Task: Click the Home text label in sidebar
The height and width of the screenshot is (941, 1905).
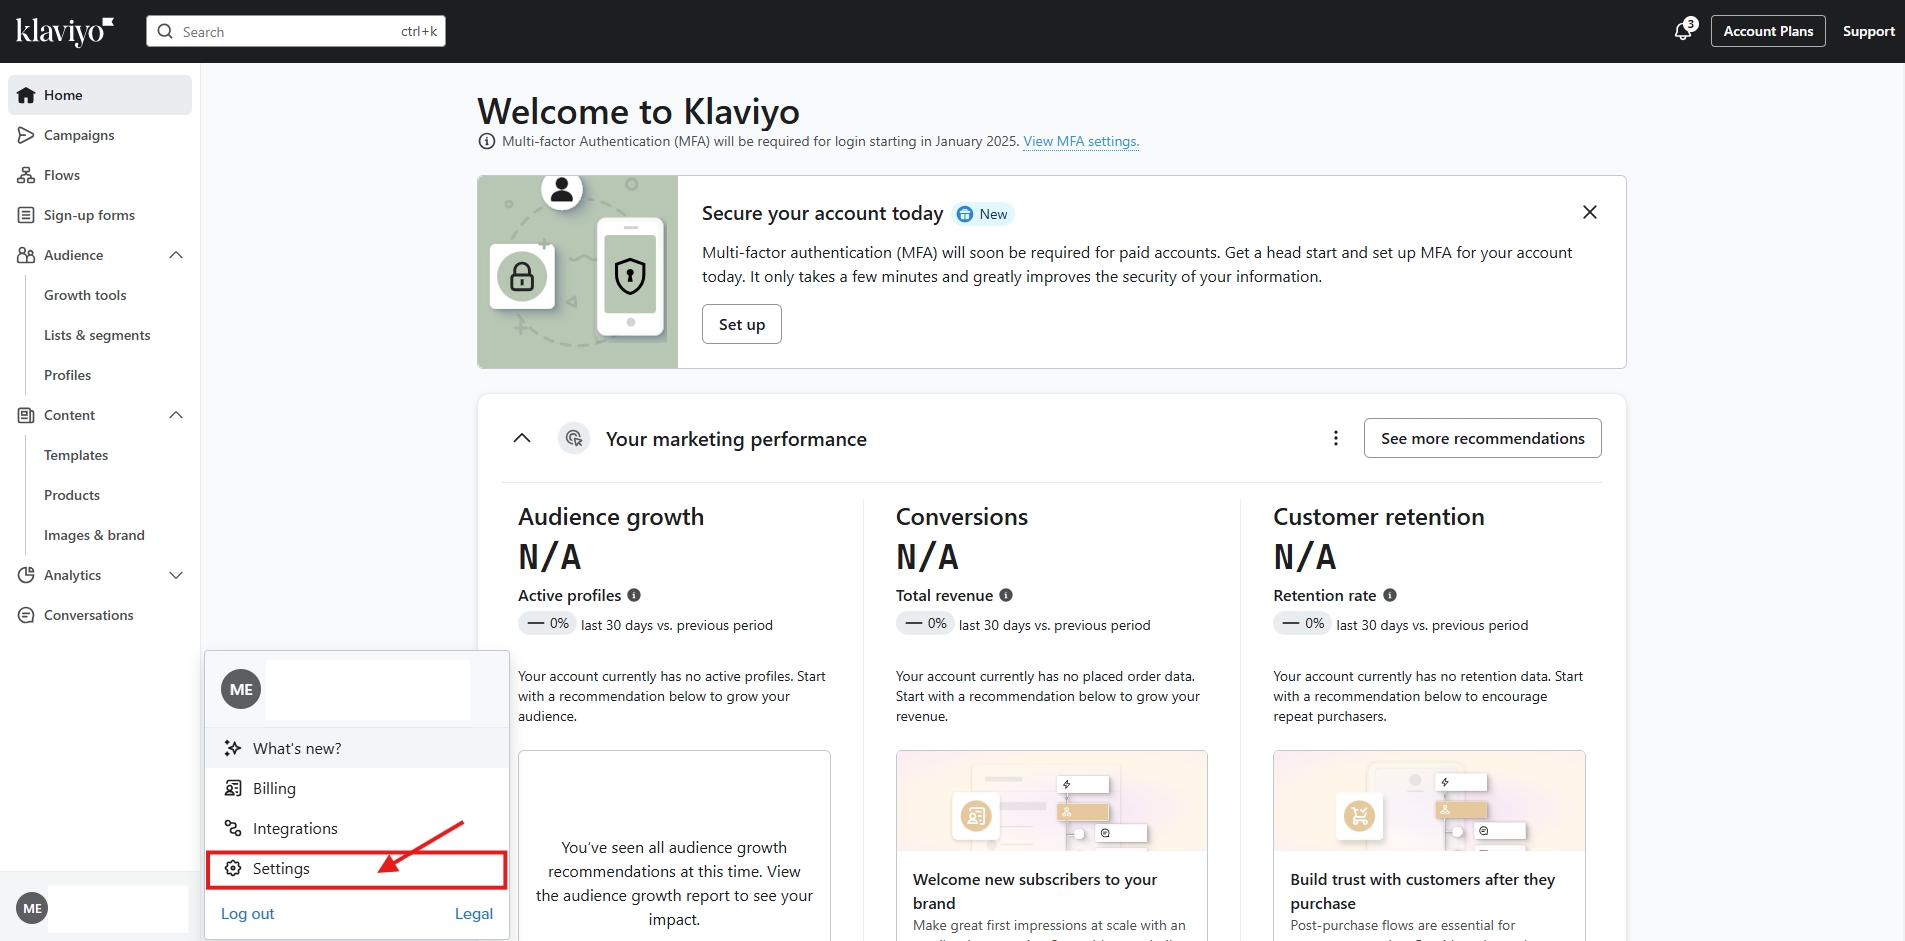Action: point(63,95)
